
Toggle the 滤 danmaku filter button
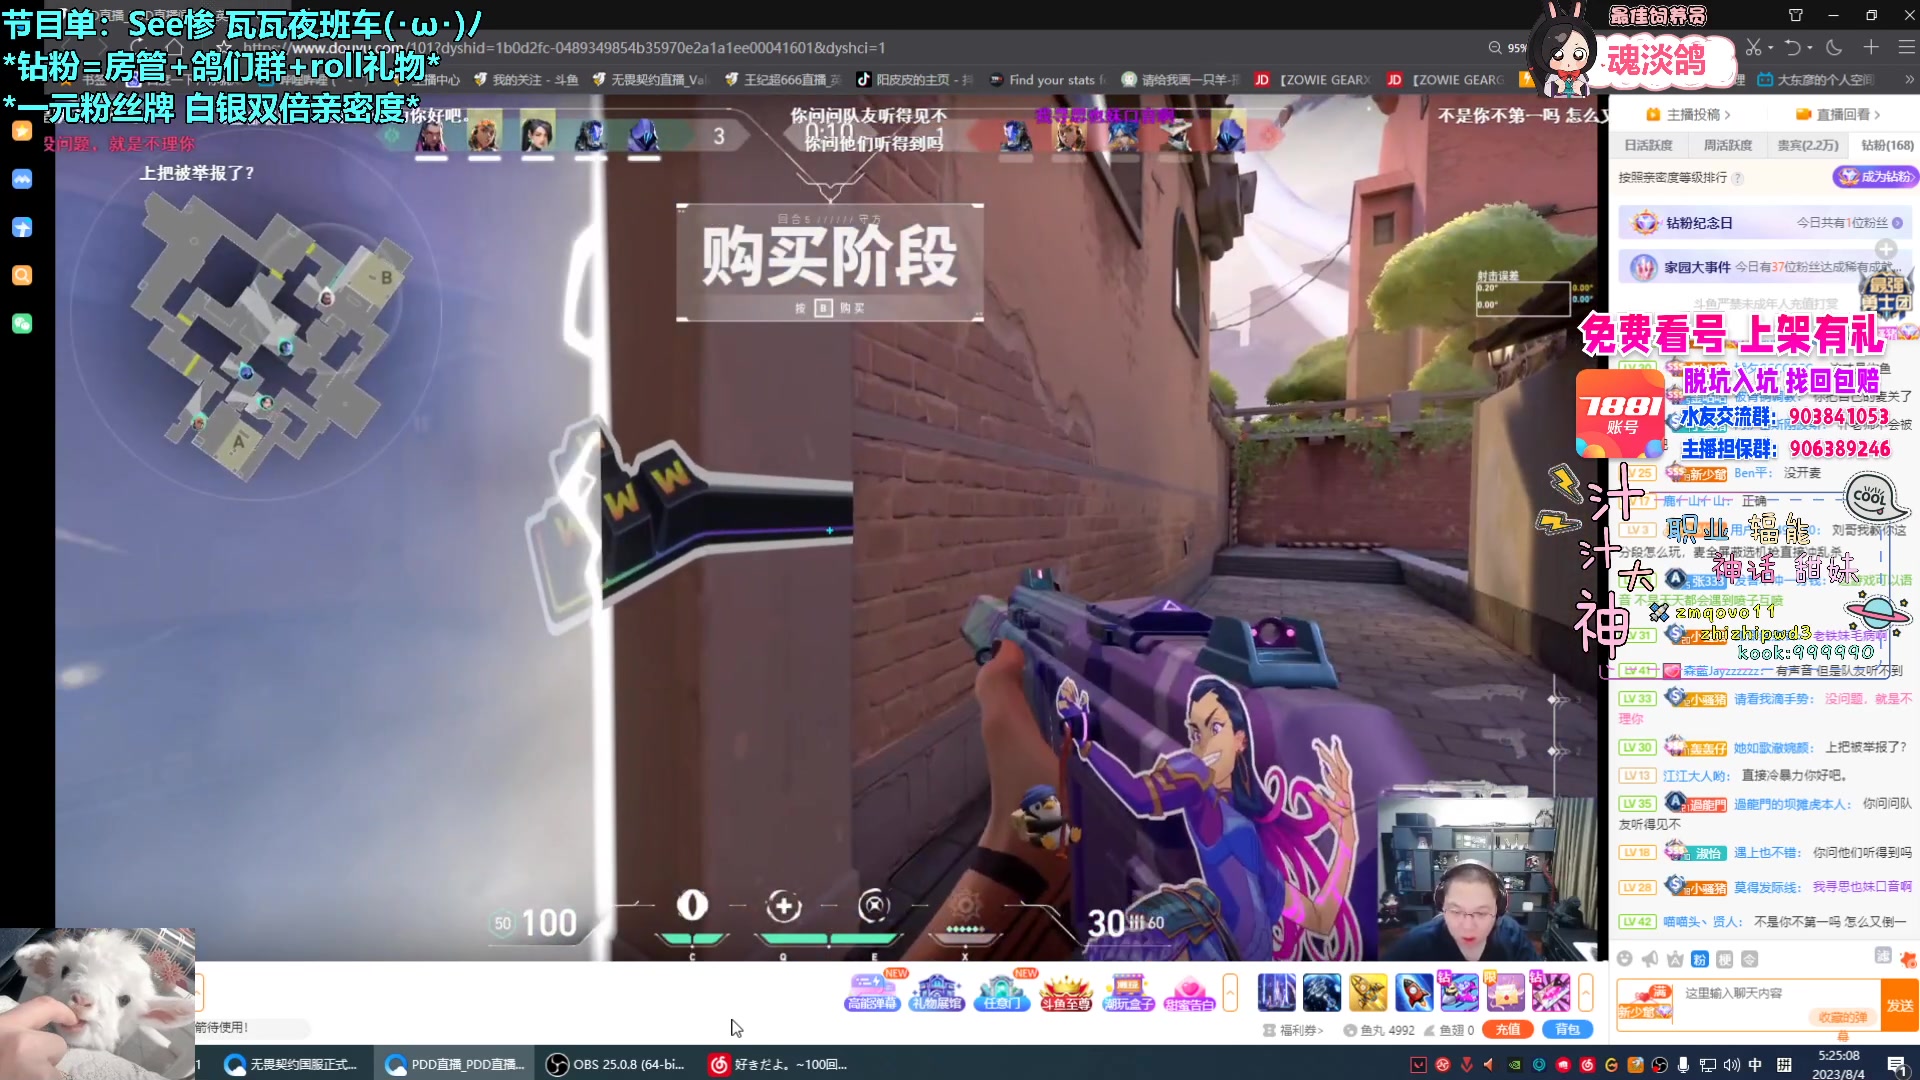point(1883,956)
